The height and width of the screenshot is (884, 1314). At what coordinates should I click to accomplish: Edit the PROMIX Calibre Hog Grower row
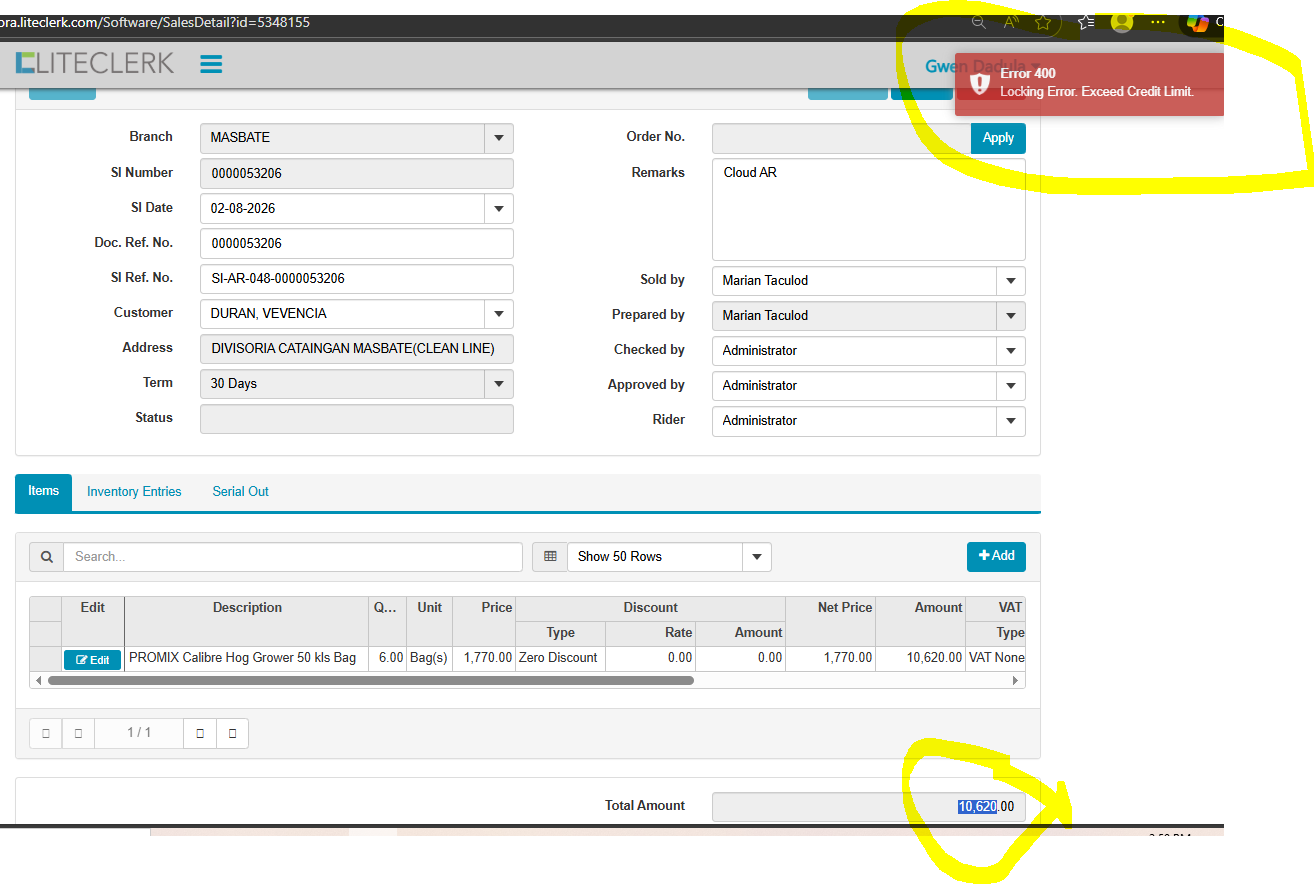(x=92, y=660)
